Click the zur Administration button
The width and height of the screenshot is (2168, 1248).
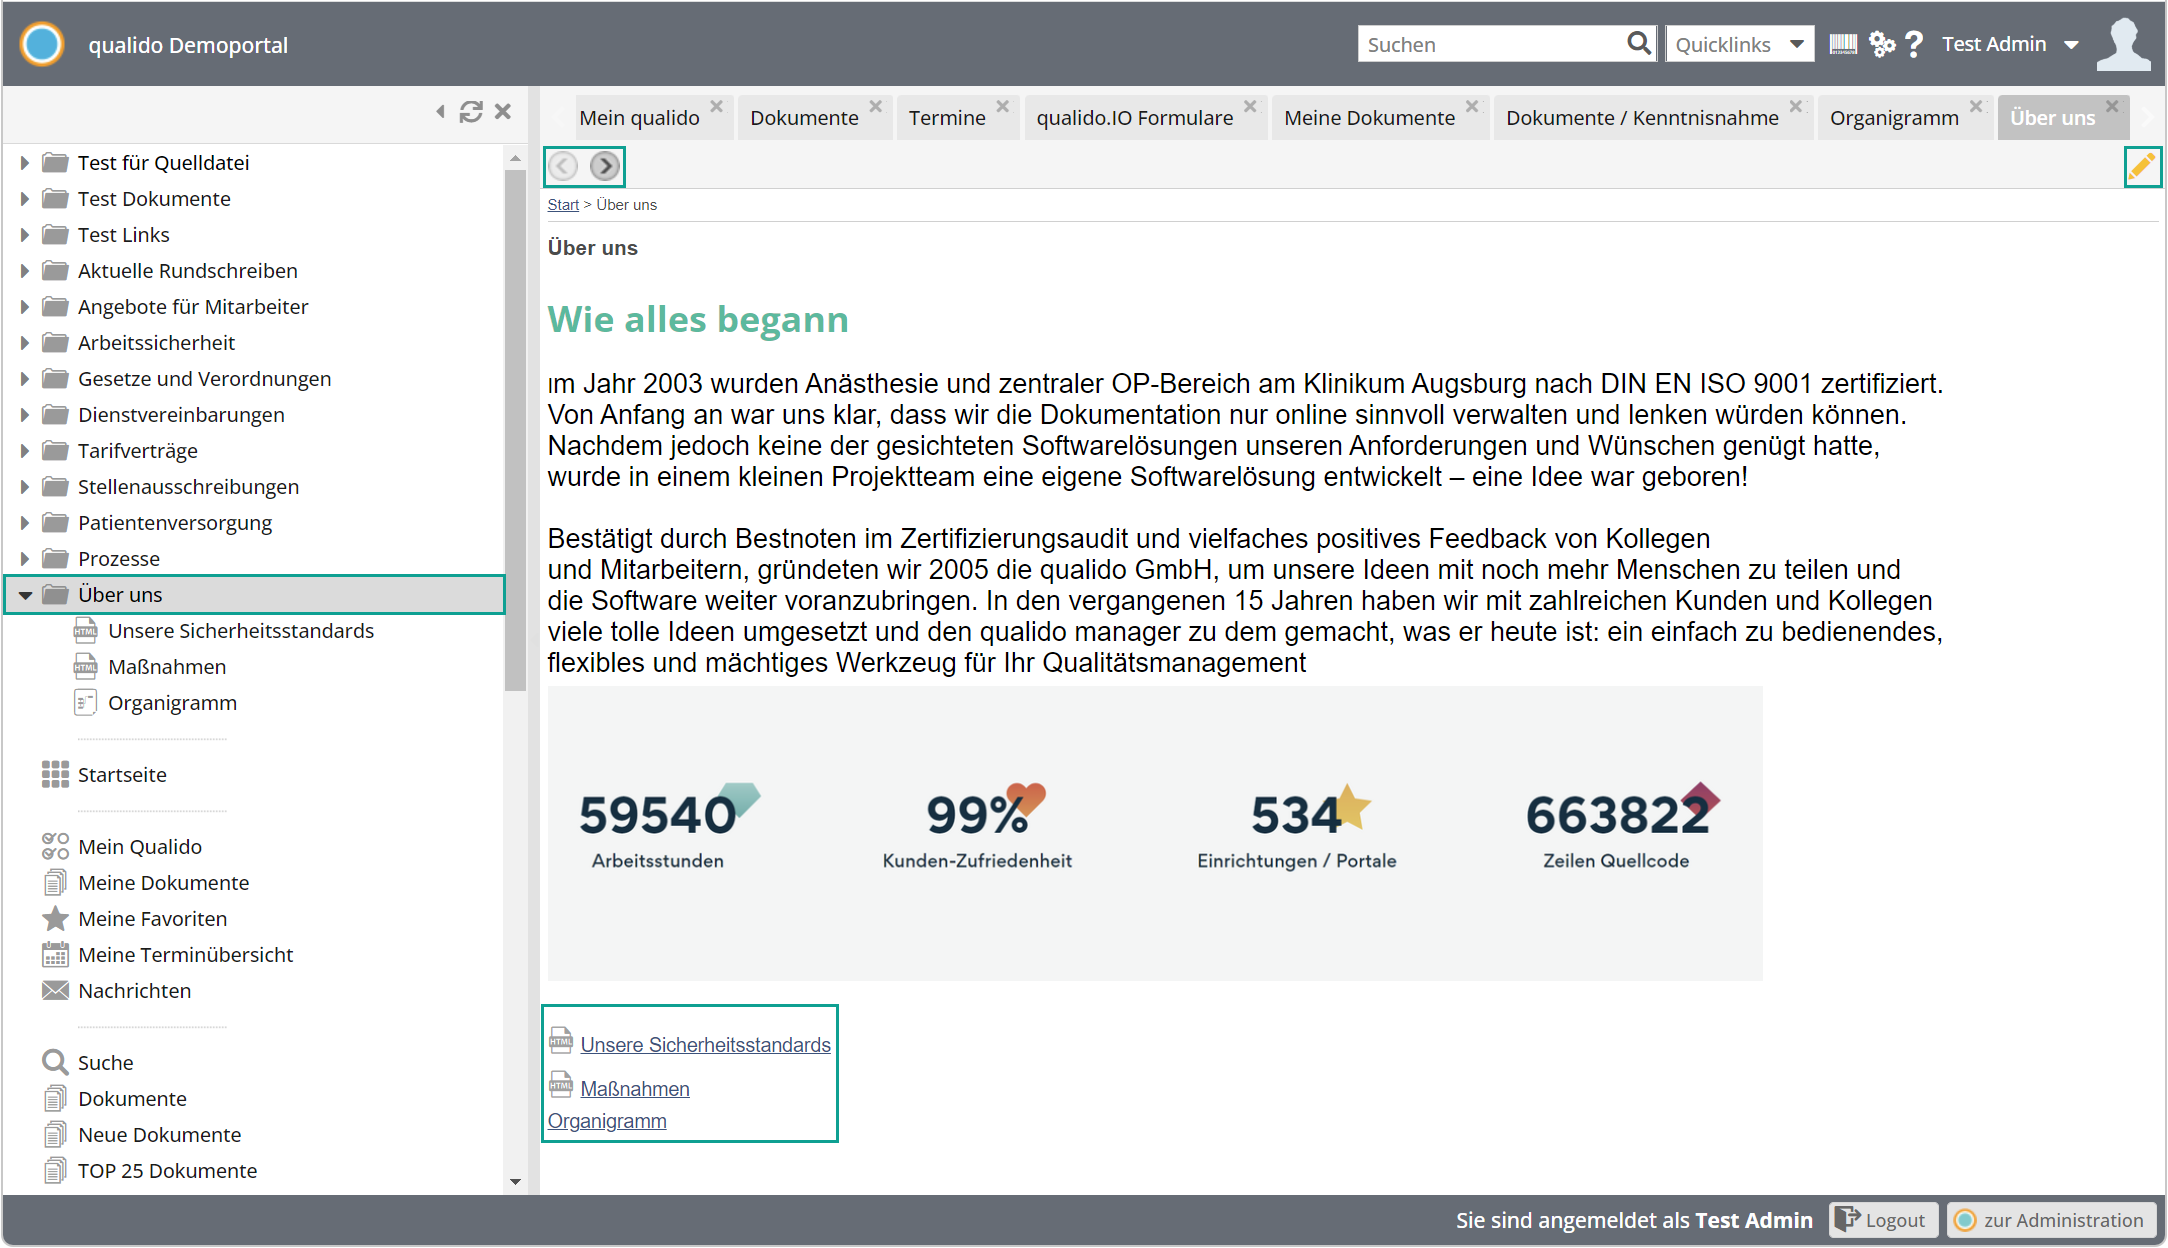[2050, 1220]
